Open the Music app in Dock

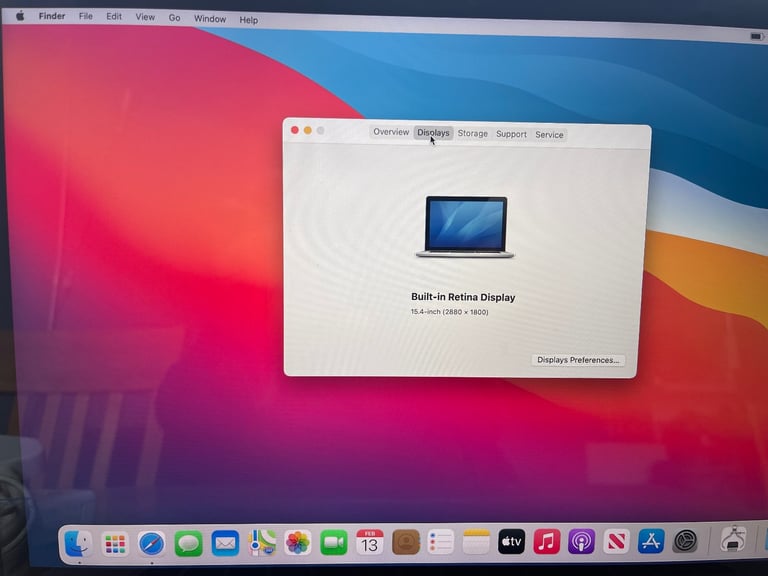[547, 541]
